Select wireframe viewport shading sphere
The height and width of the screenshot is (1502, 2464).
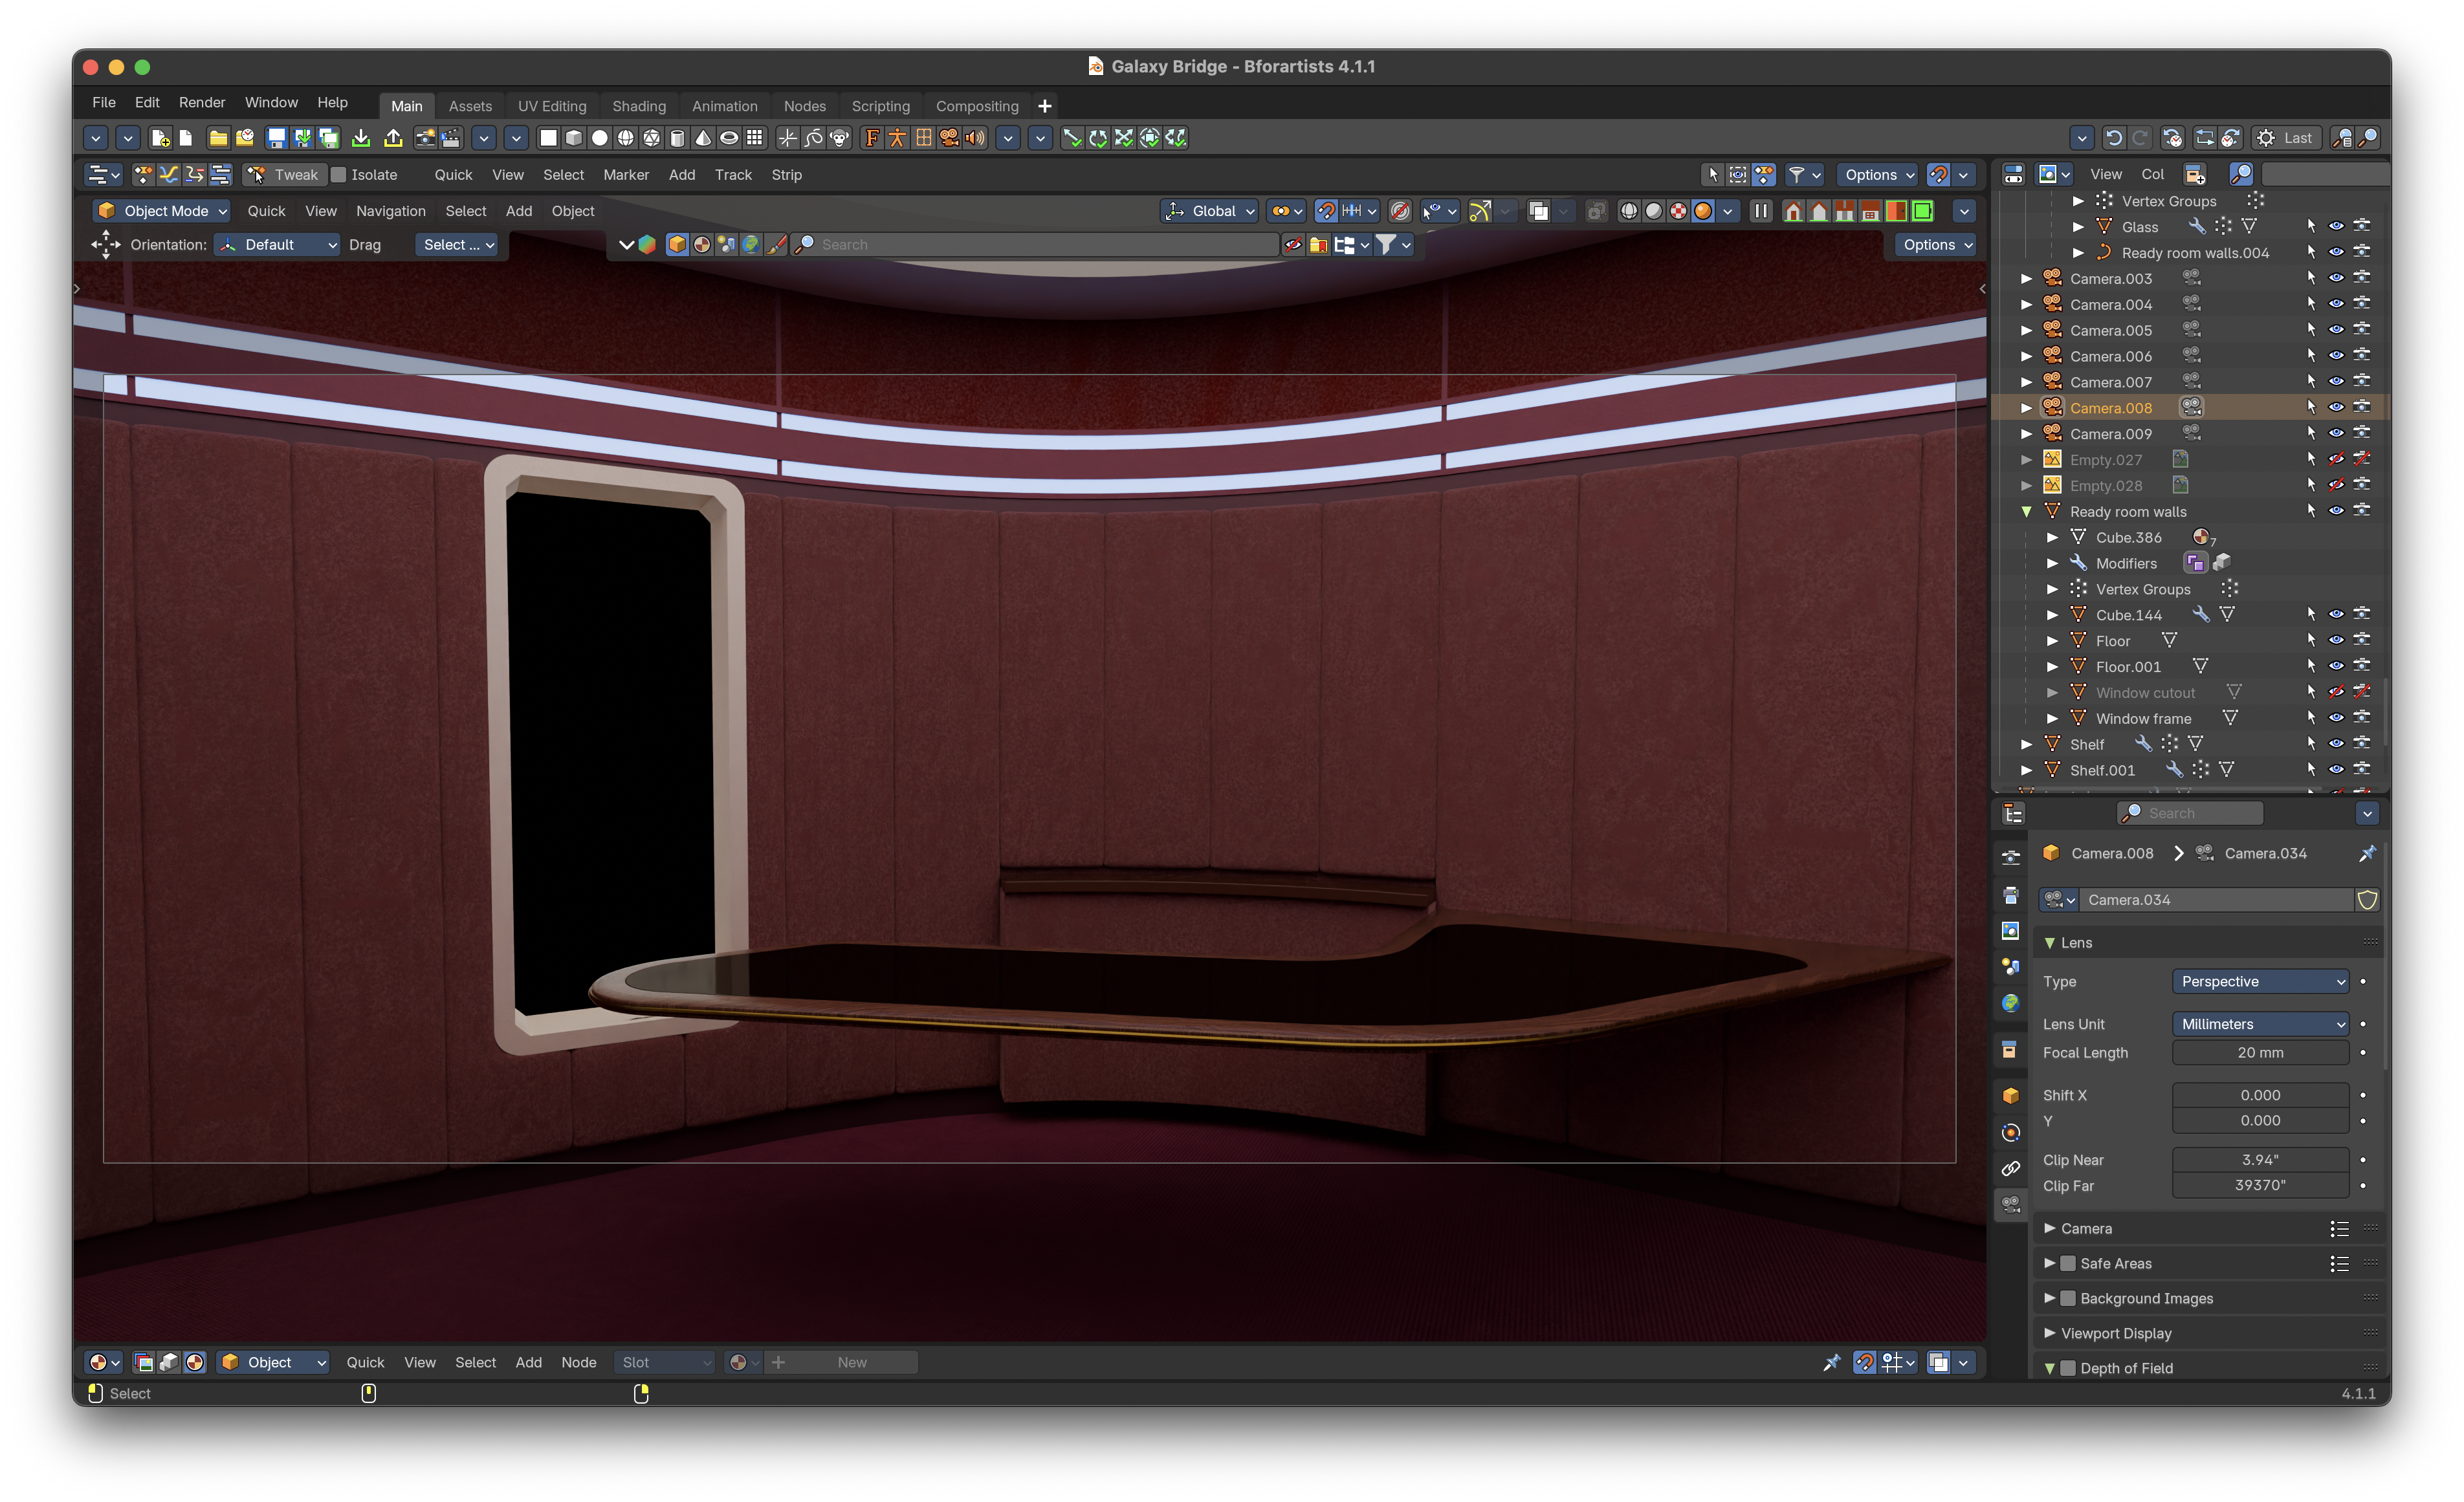1629,211
